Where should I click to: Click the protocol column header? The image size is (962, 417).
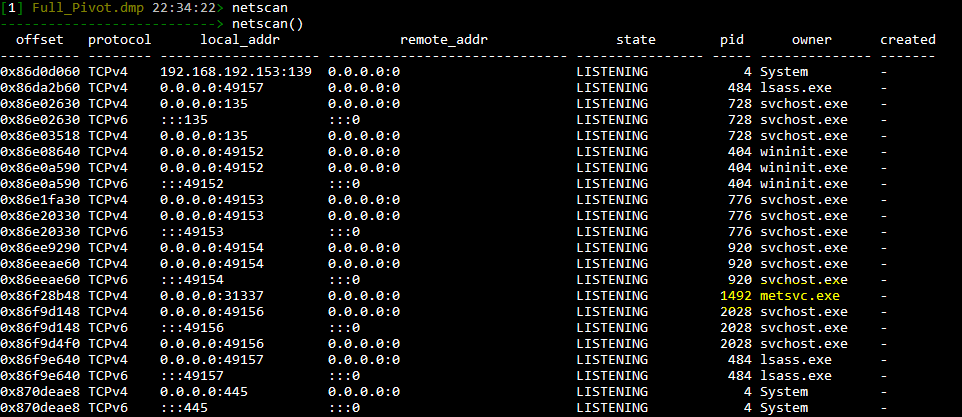point(119,40)
